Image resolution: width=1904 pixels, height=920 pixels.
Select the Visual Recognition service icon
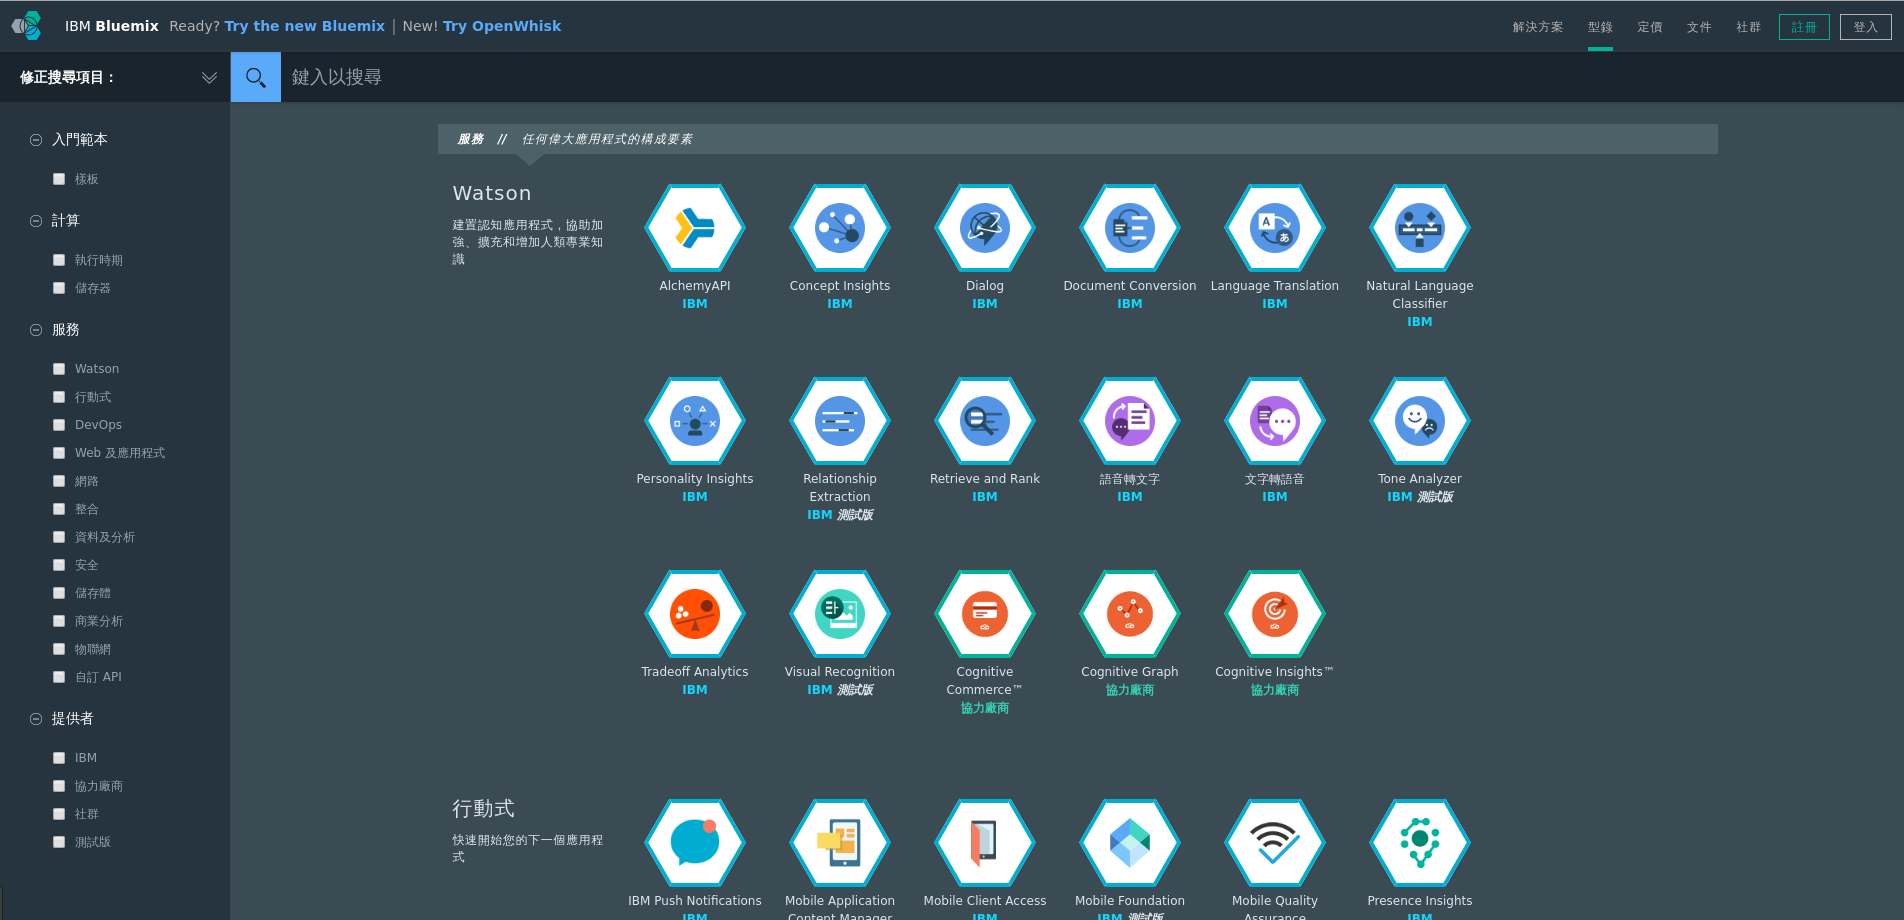pyautogui.click(x=840, y=614)
